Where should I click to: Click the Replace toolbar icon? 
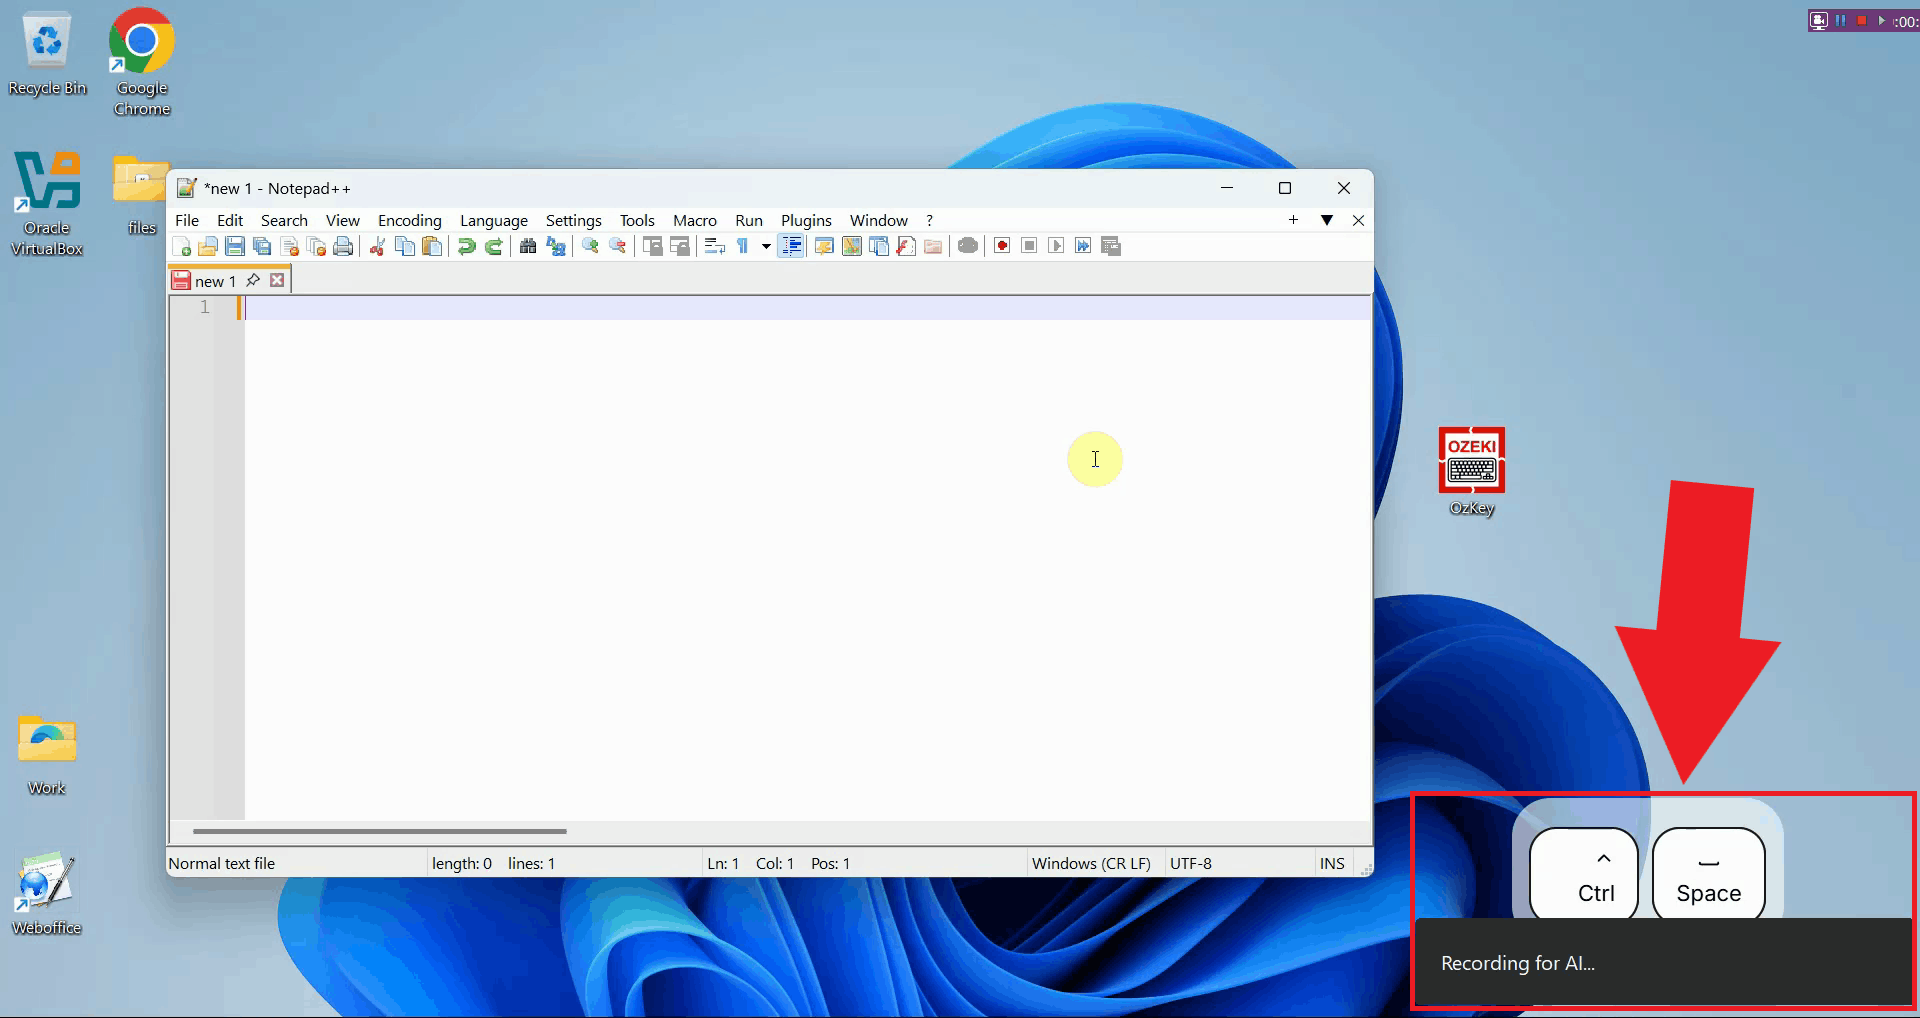pos(556,246)
